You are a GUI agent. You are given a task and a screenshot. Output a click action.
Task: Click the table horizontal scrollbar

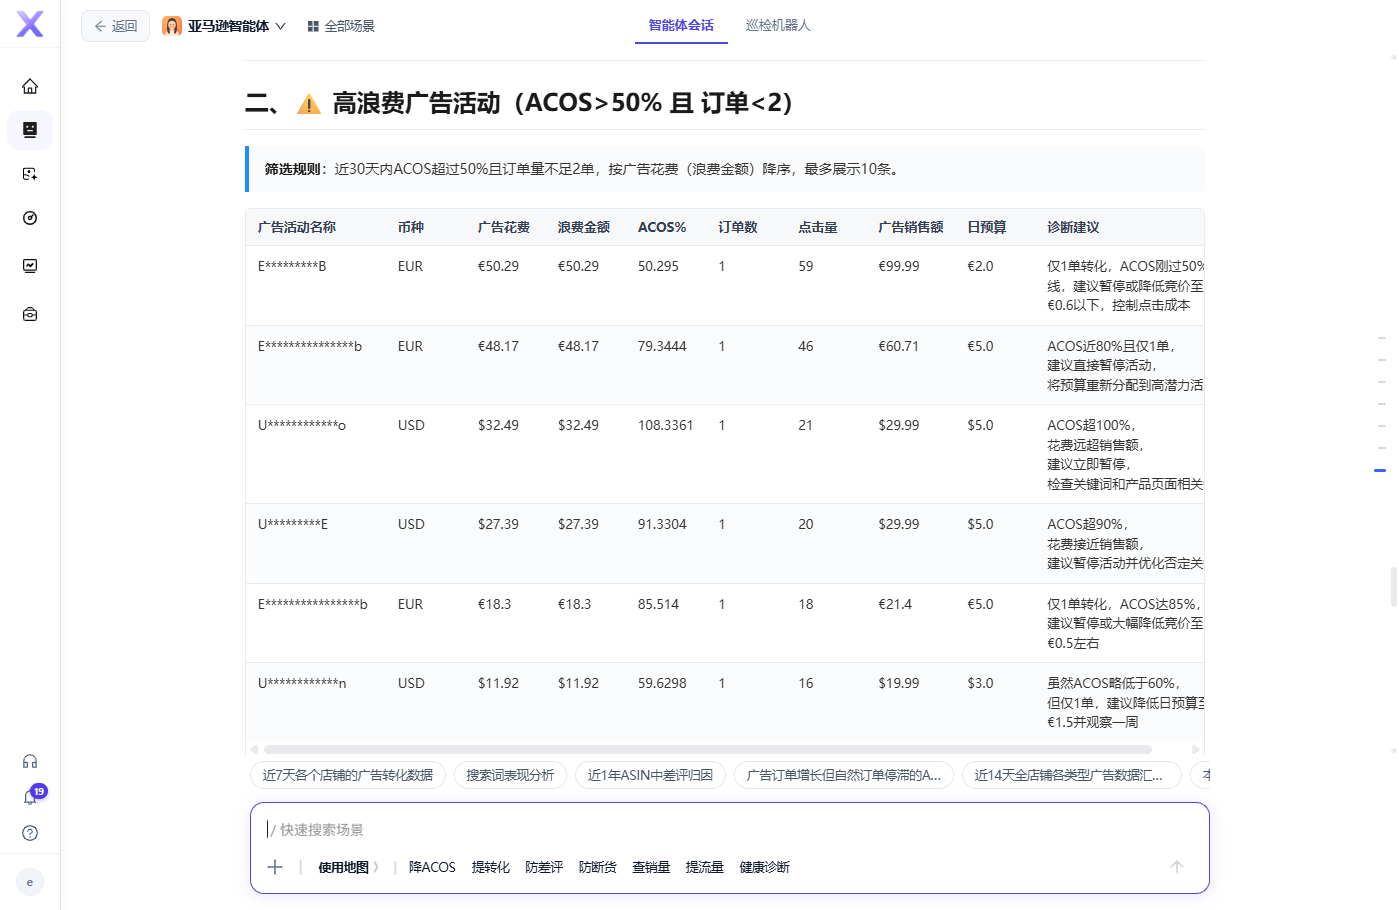[x=708, y=749]
